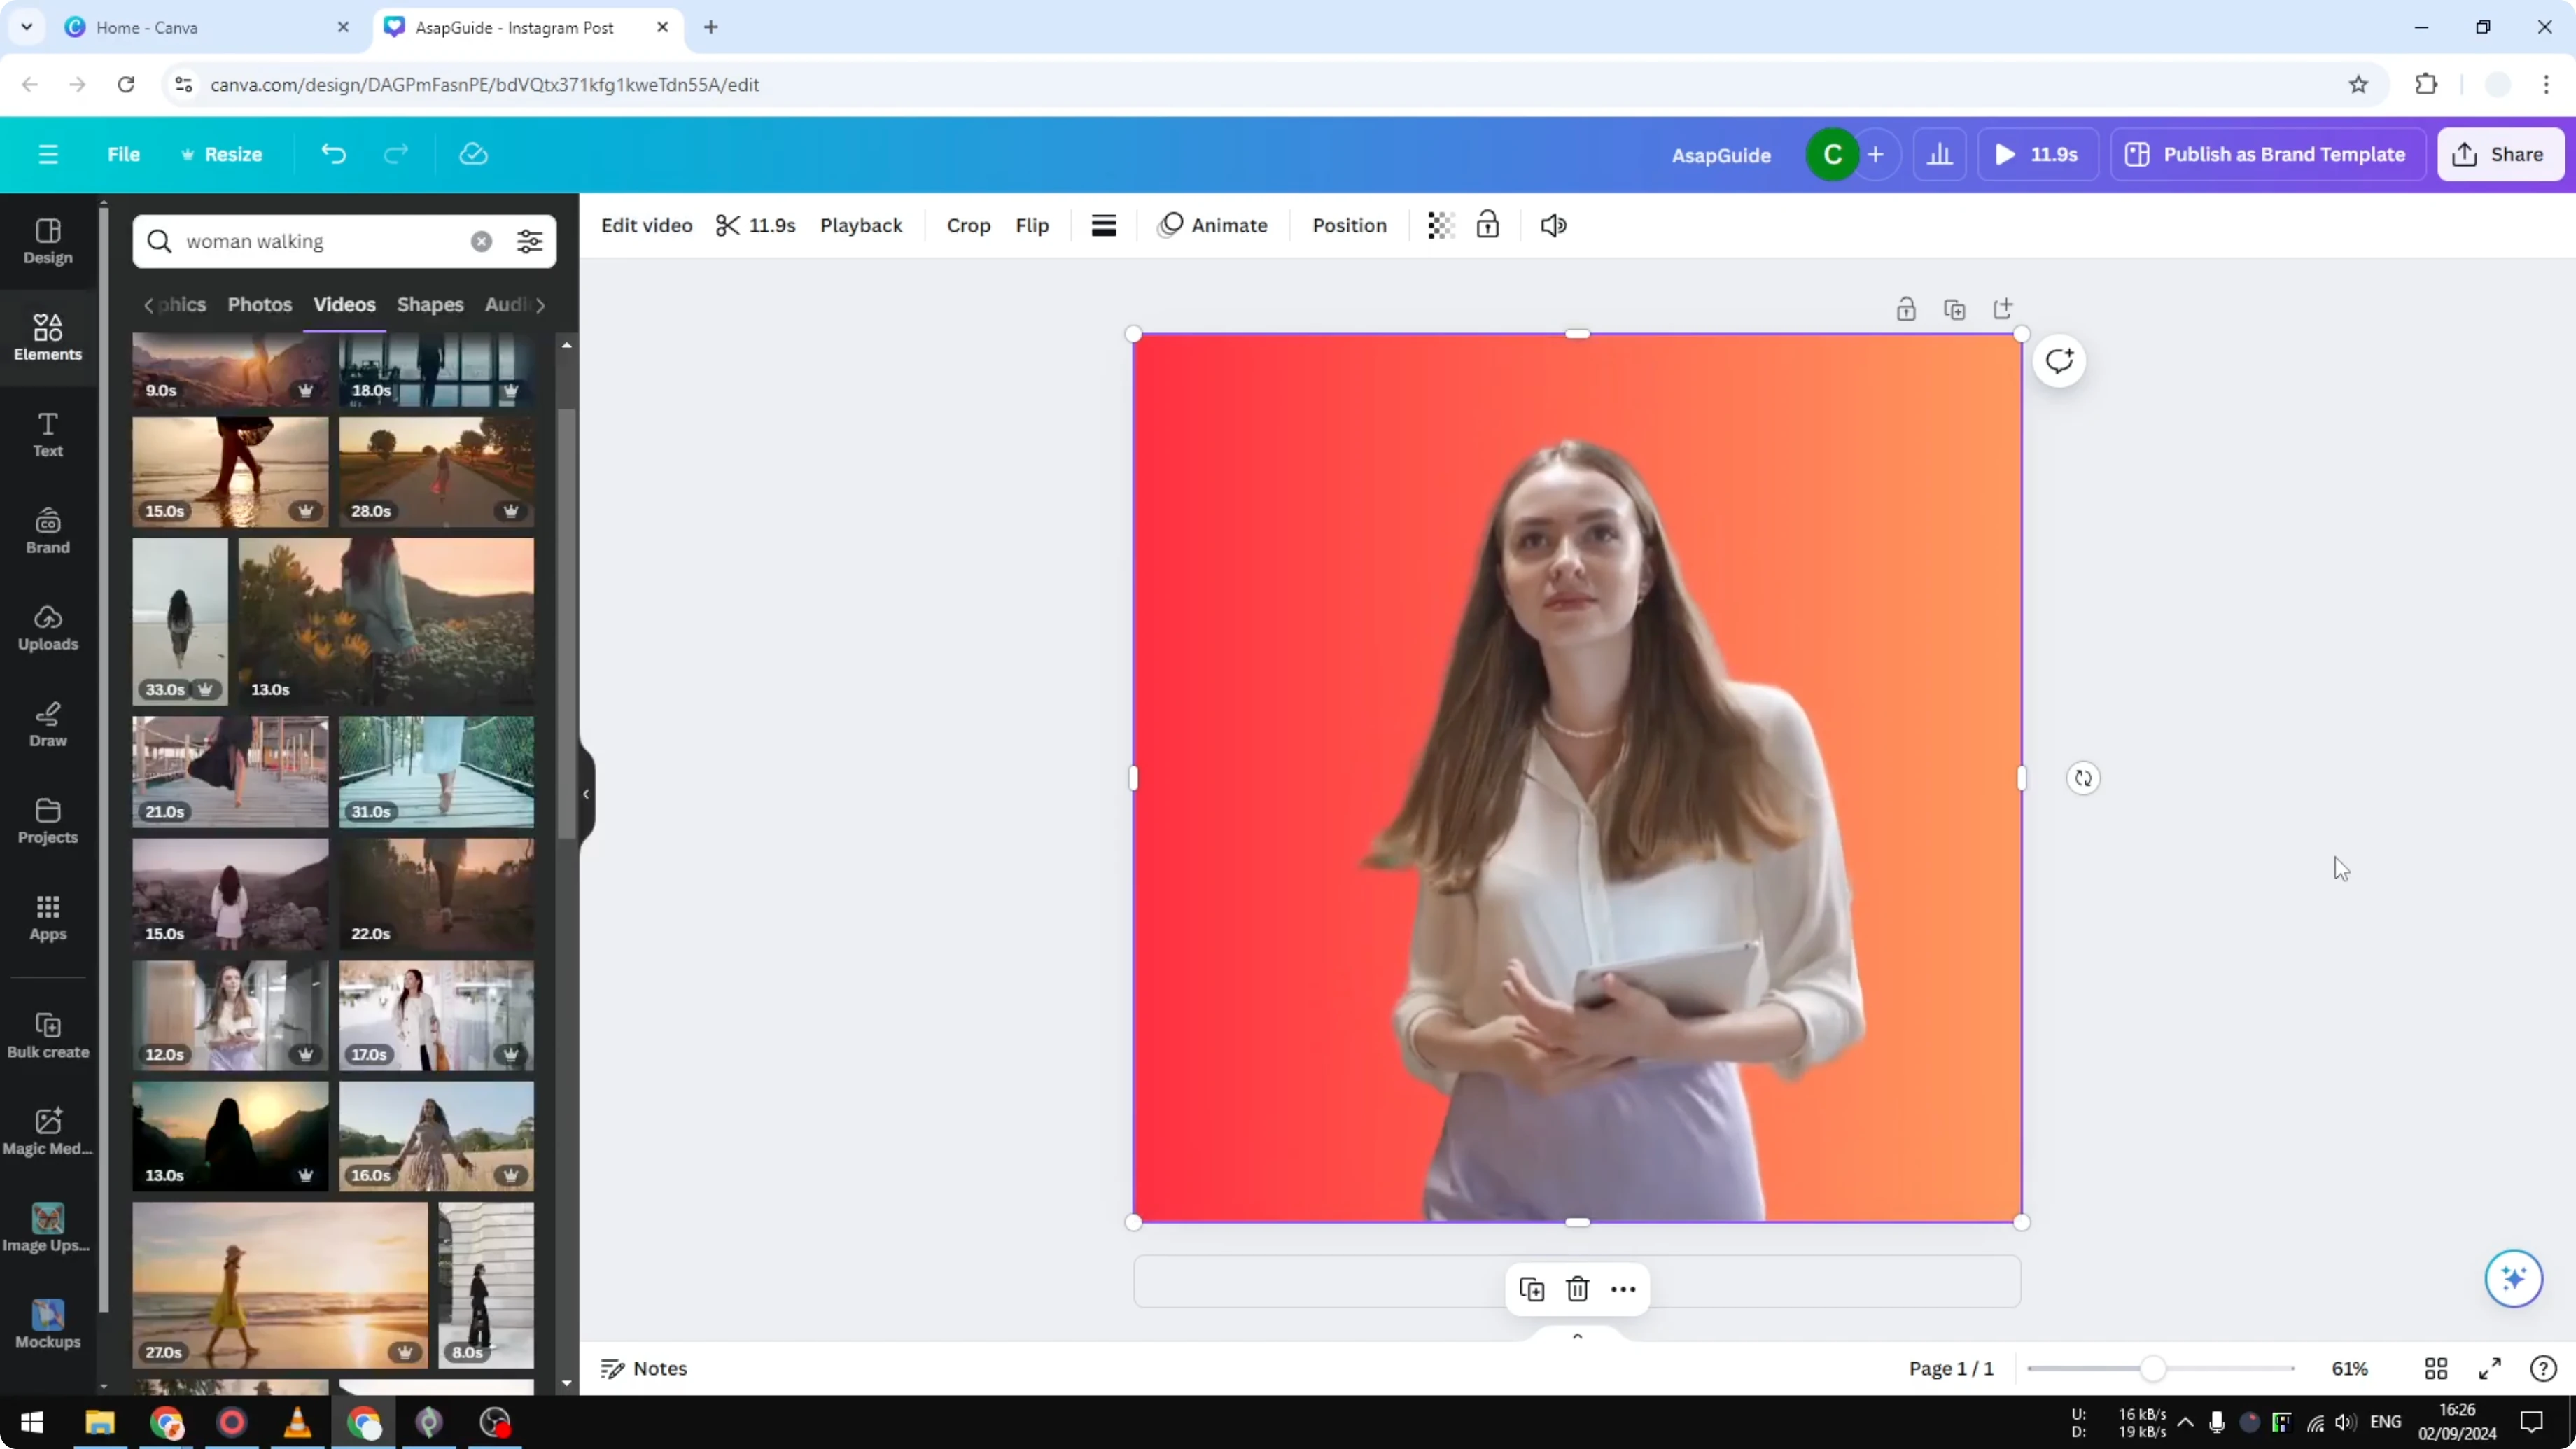Adjust the zoom slider handle

tap(2152, 1368)
